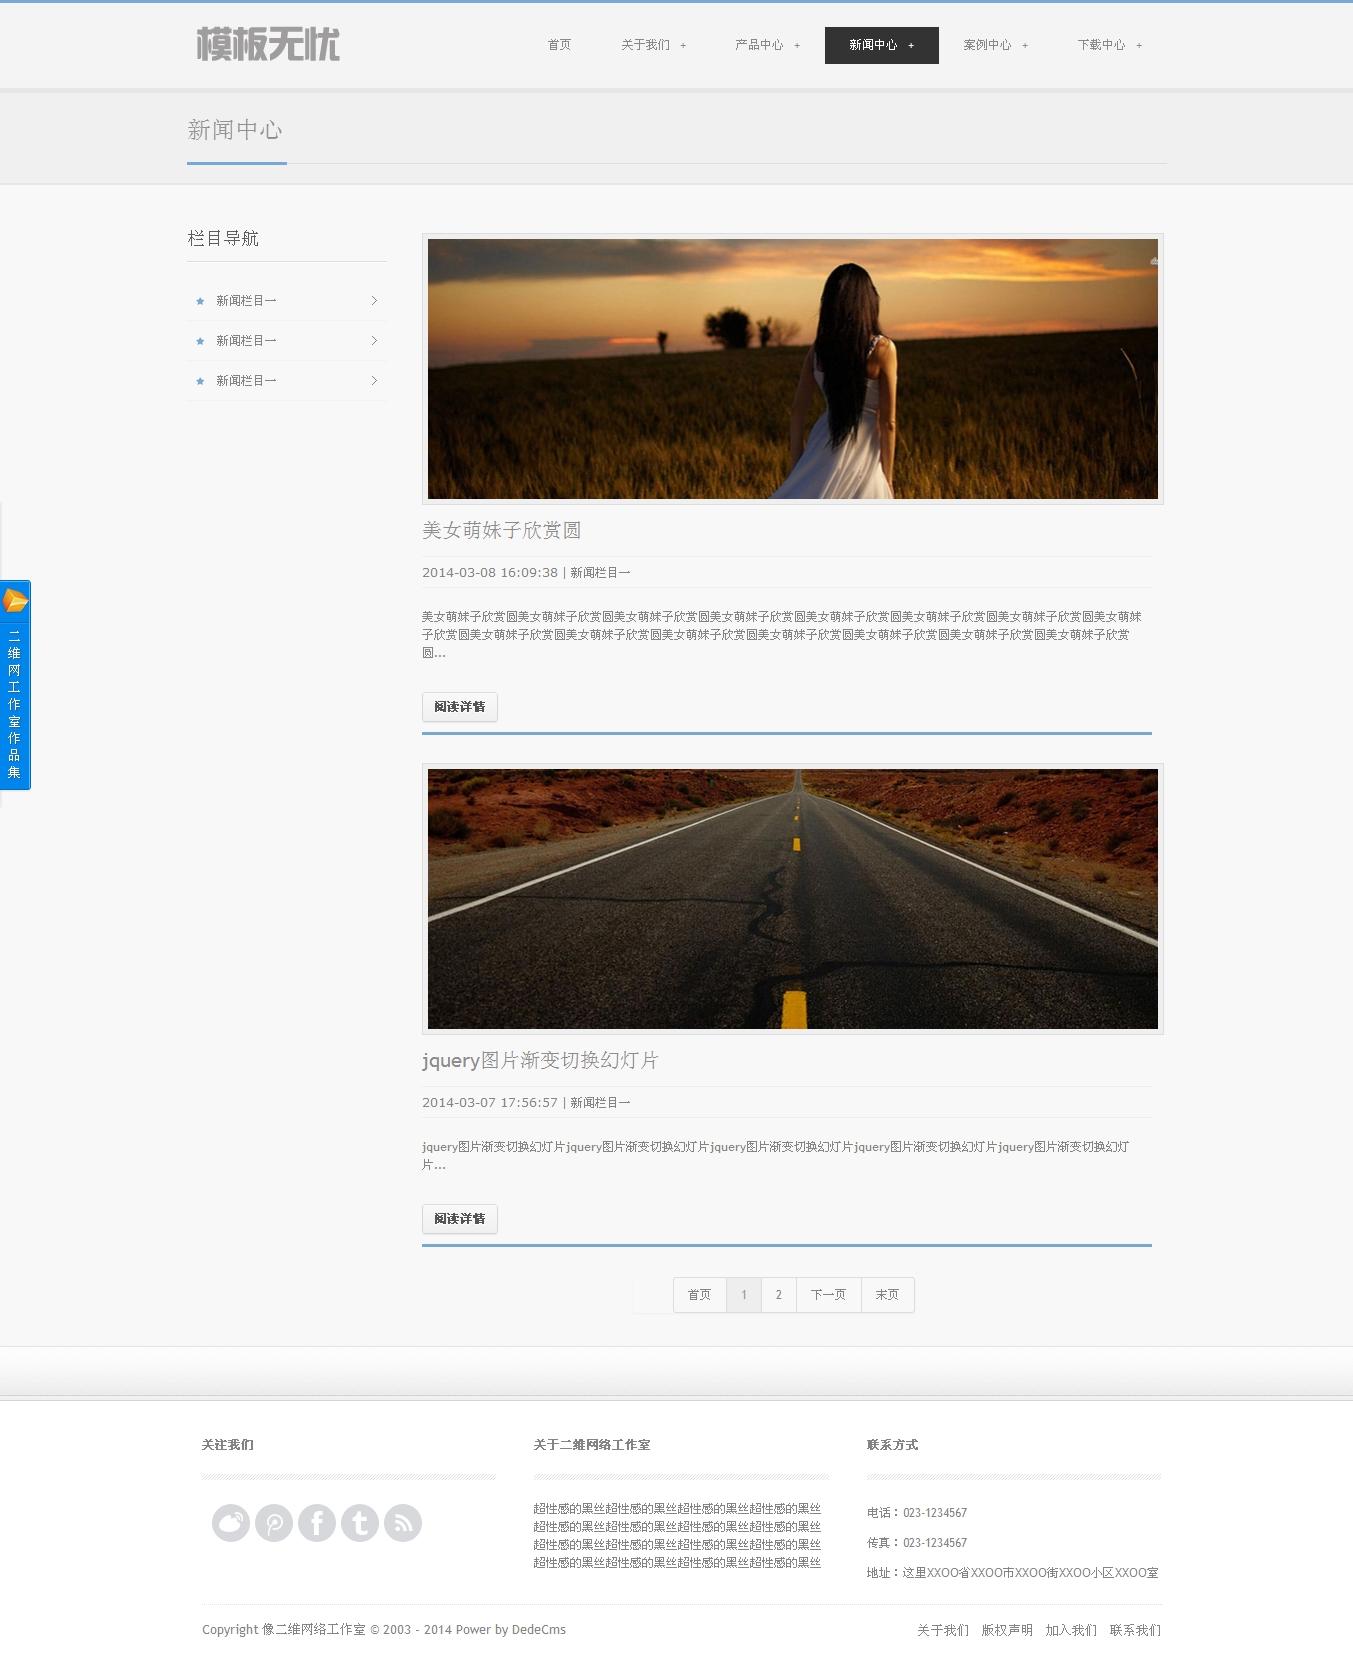Click the orange icon on floating side widget

pyautogui.click(x=15, y=601)
